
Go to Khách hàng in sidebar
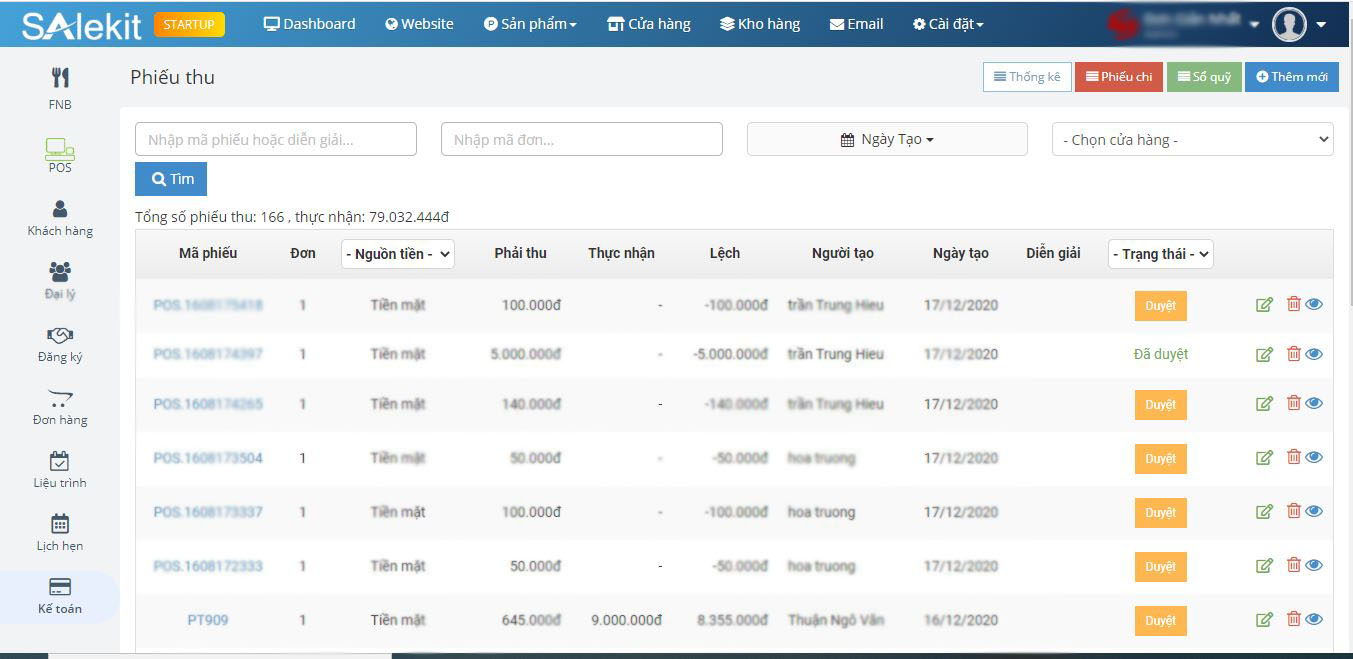(x=60, y=209)
